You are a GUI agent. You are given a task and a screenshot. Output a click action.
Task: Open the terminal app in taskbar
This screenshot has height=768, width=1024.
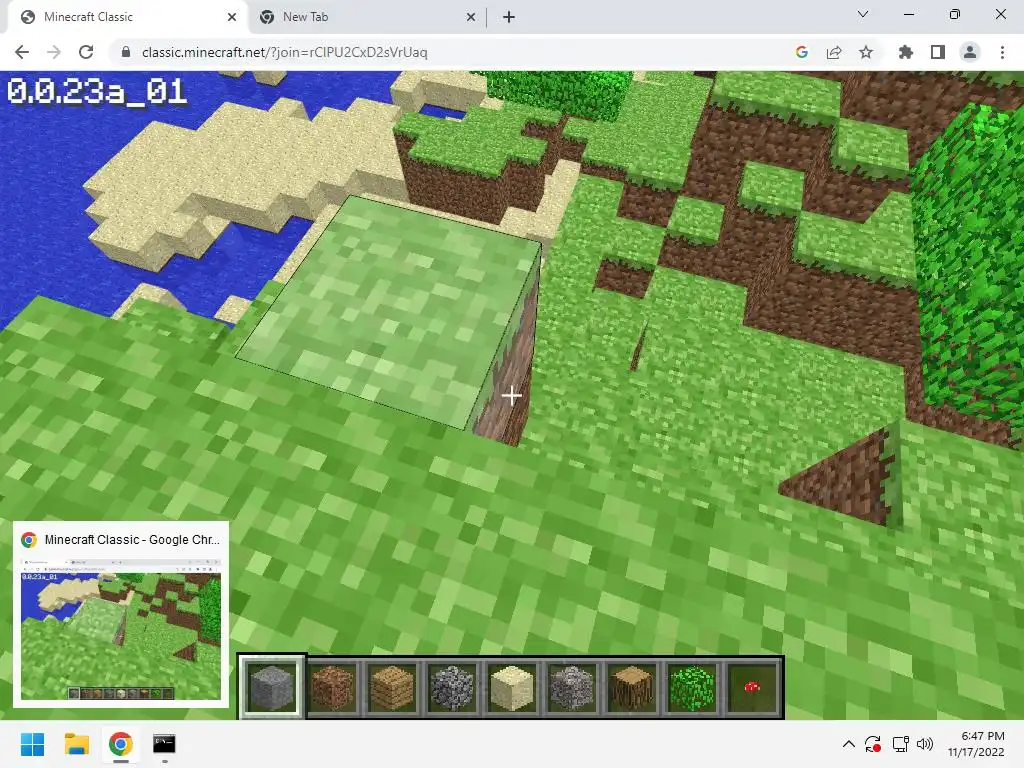[165, 744]
